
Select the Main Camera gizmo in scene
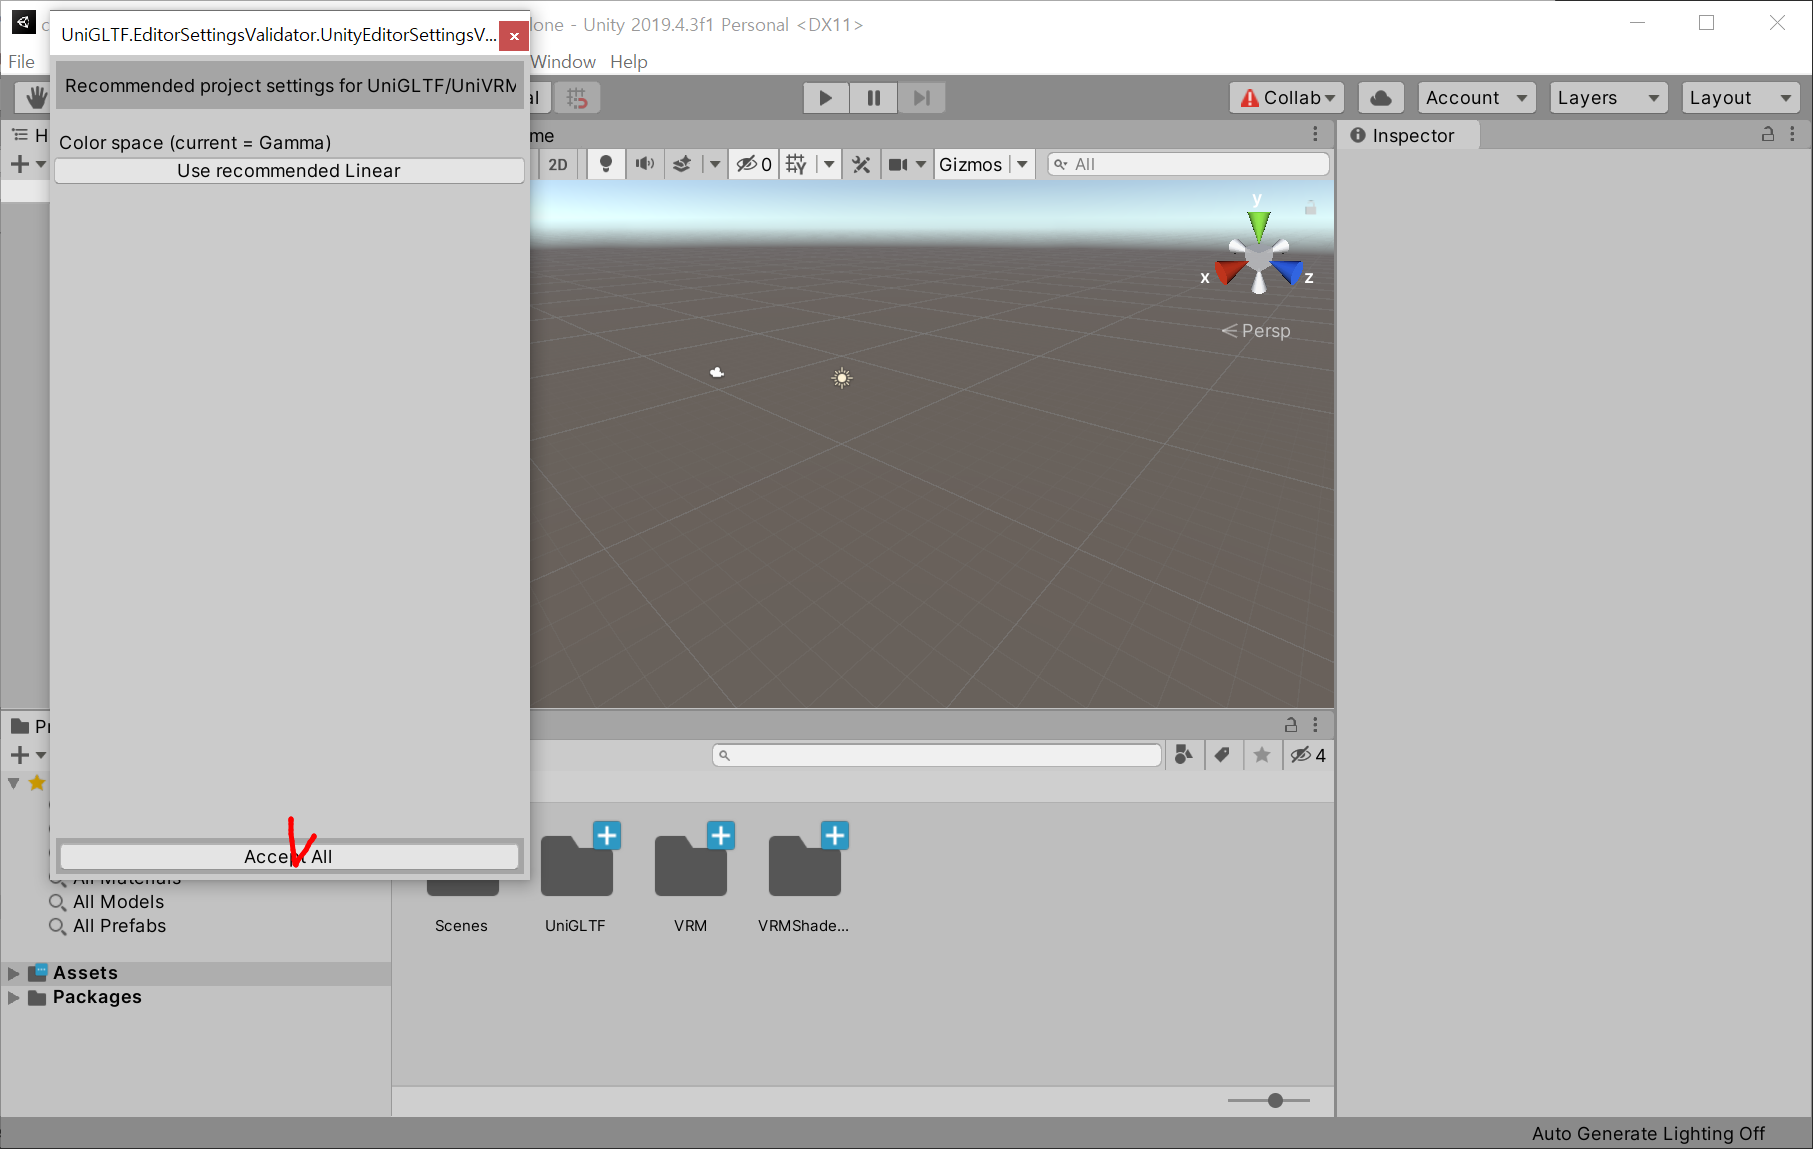716,372
